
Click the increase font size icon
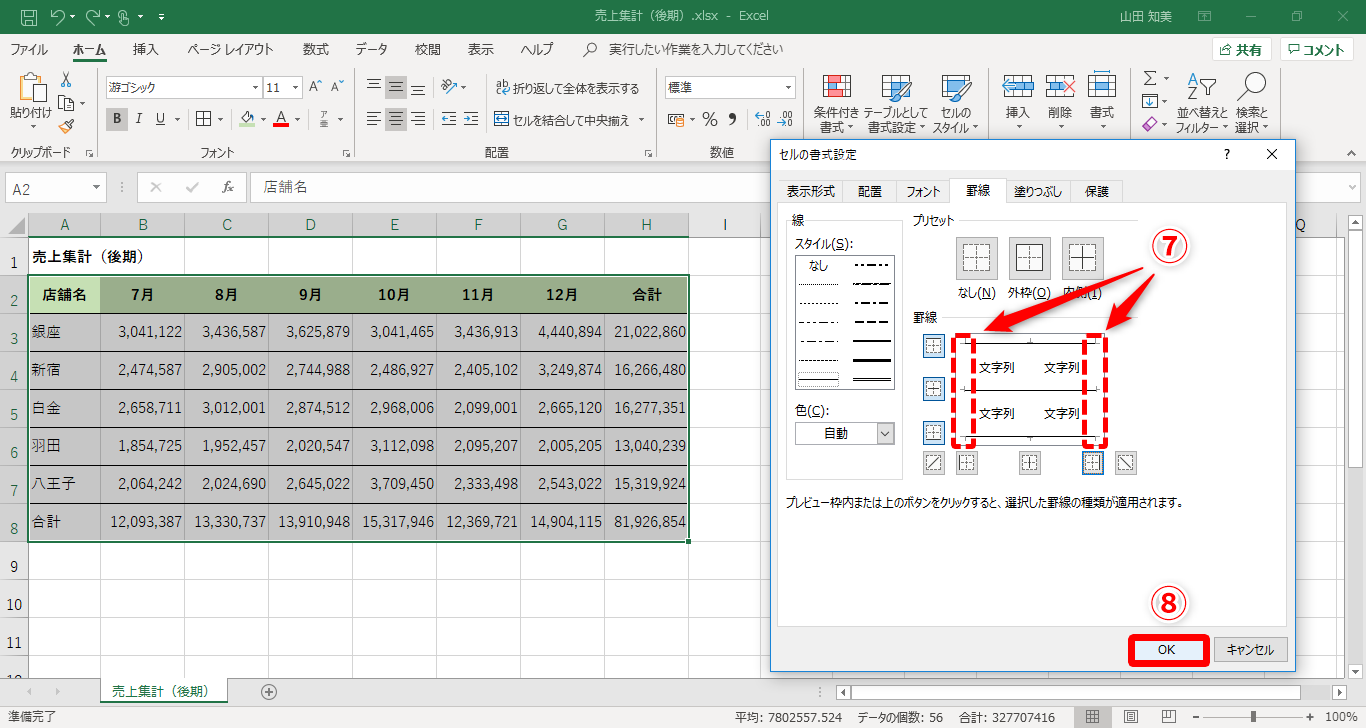(315, 87)
